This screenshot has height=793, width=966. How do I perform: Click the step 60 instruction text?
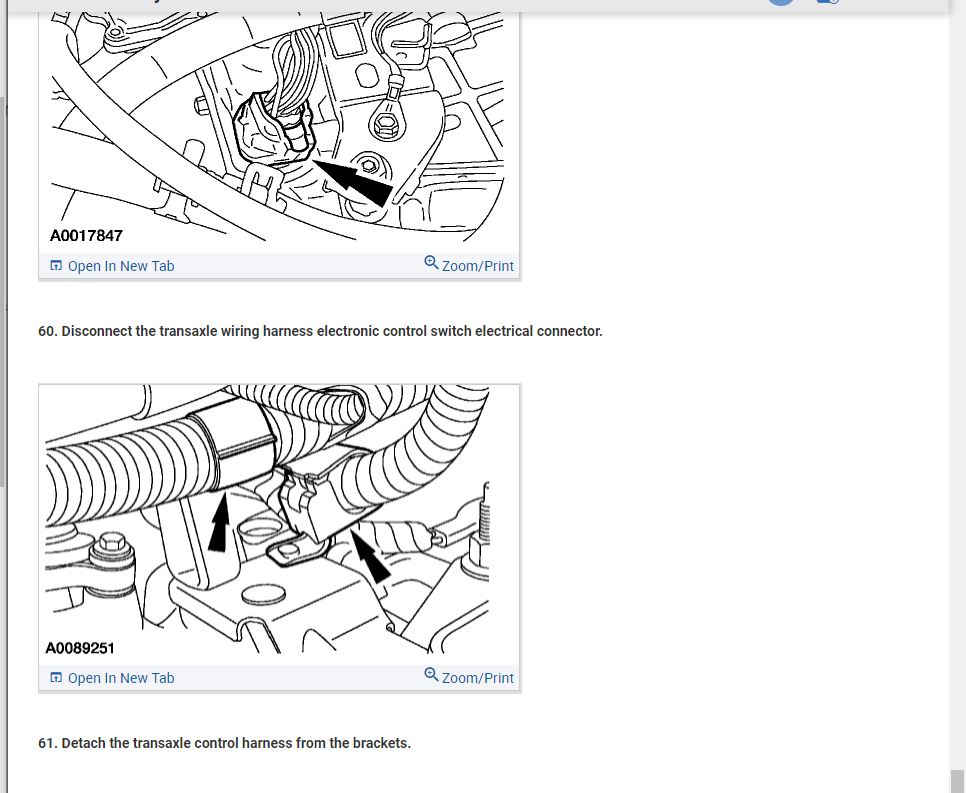point(320,331)
